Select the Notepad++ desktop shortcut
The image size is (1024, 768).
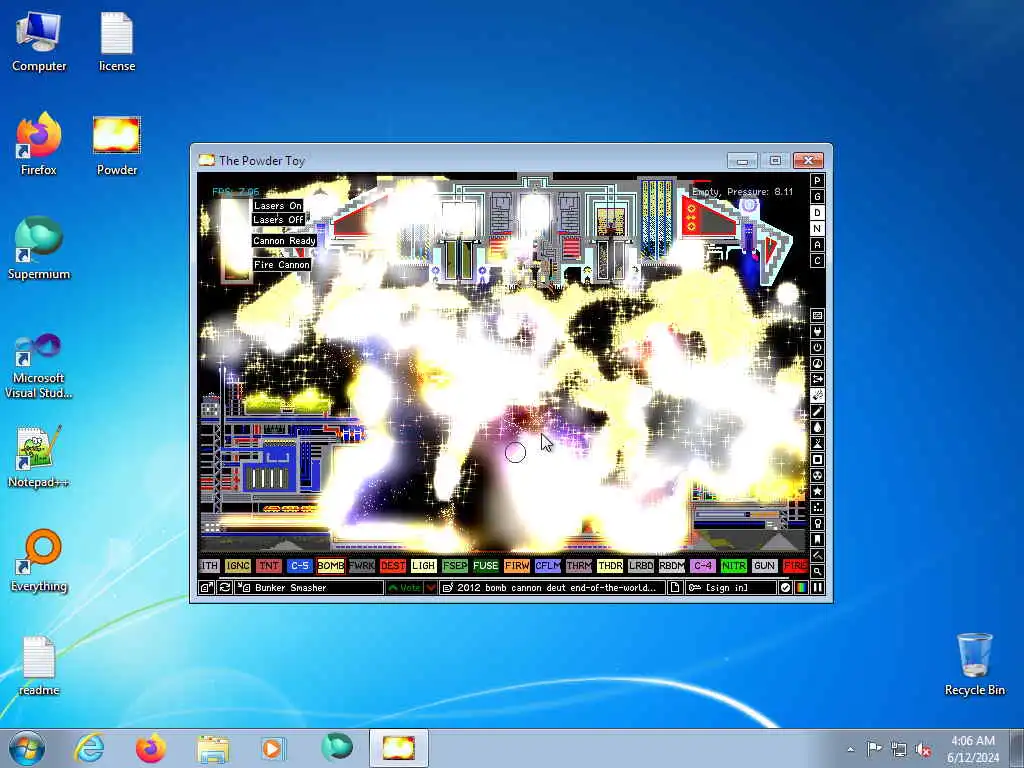[39, 457]
